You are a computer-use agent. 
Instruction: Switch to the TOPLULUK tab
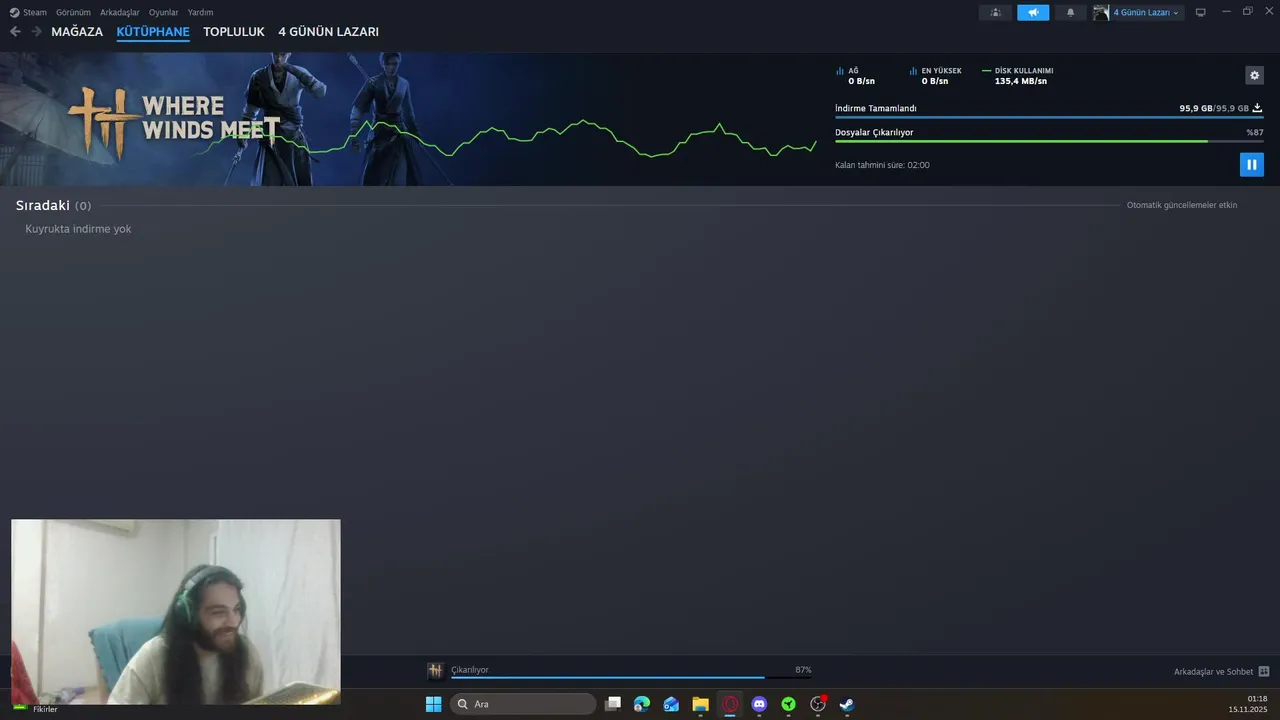234,32
